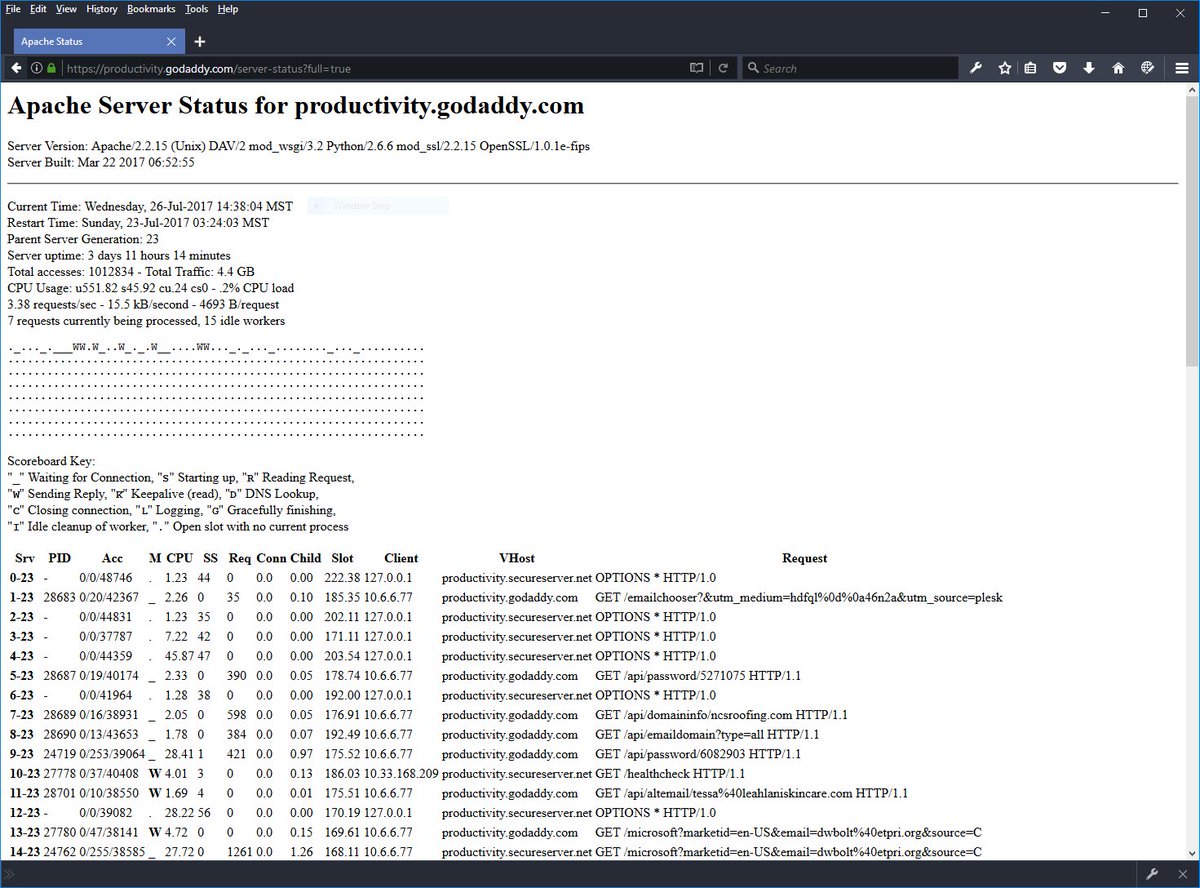
Task: Click '7 requests currently being processed' line
Action: tap(146, 321)
